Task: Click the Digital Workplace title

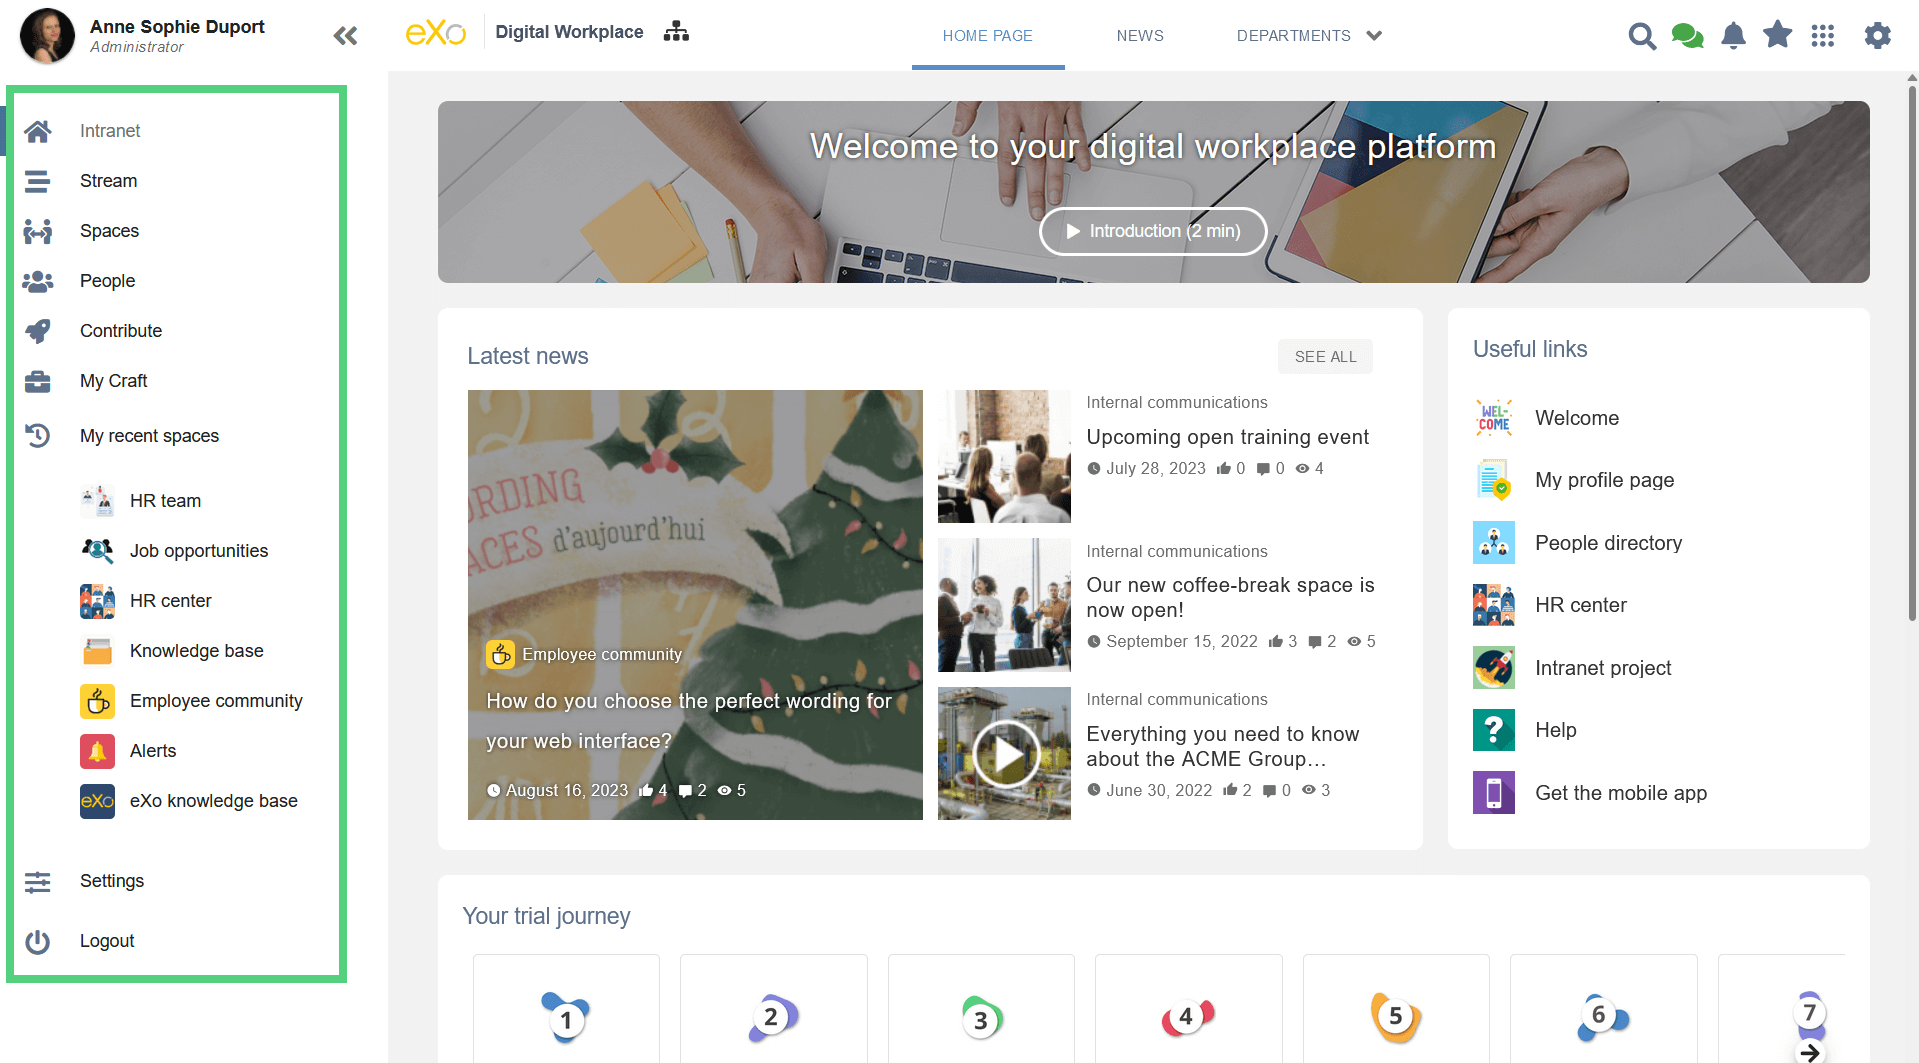Action: click(x=569, y=32)
